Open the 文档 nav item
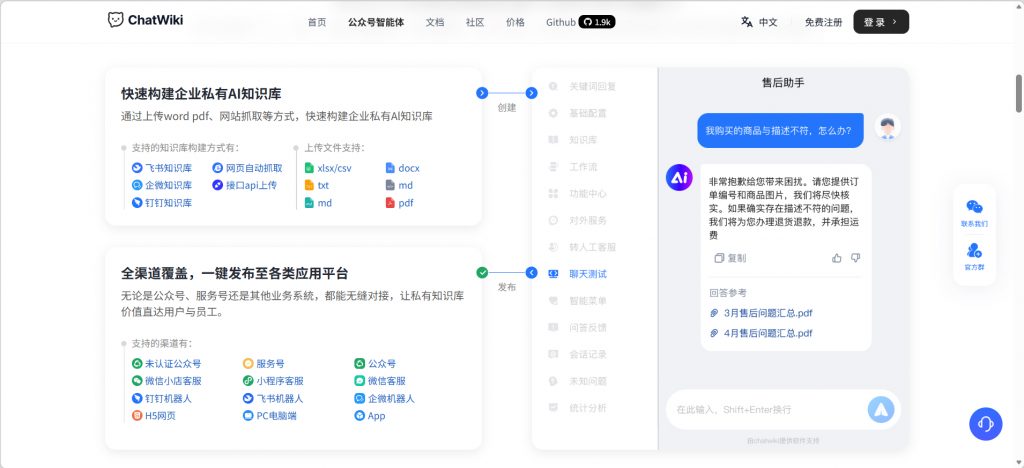The height and width of the screenshot is (468, 1024). pos(434,22)
